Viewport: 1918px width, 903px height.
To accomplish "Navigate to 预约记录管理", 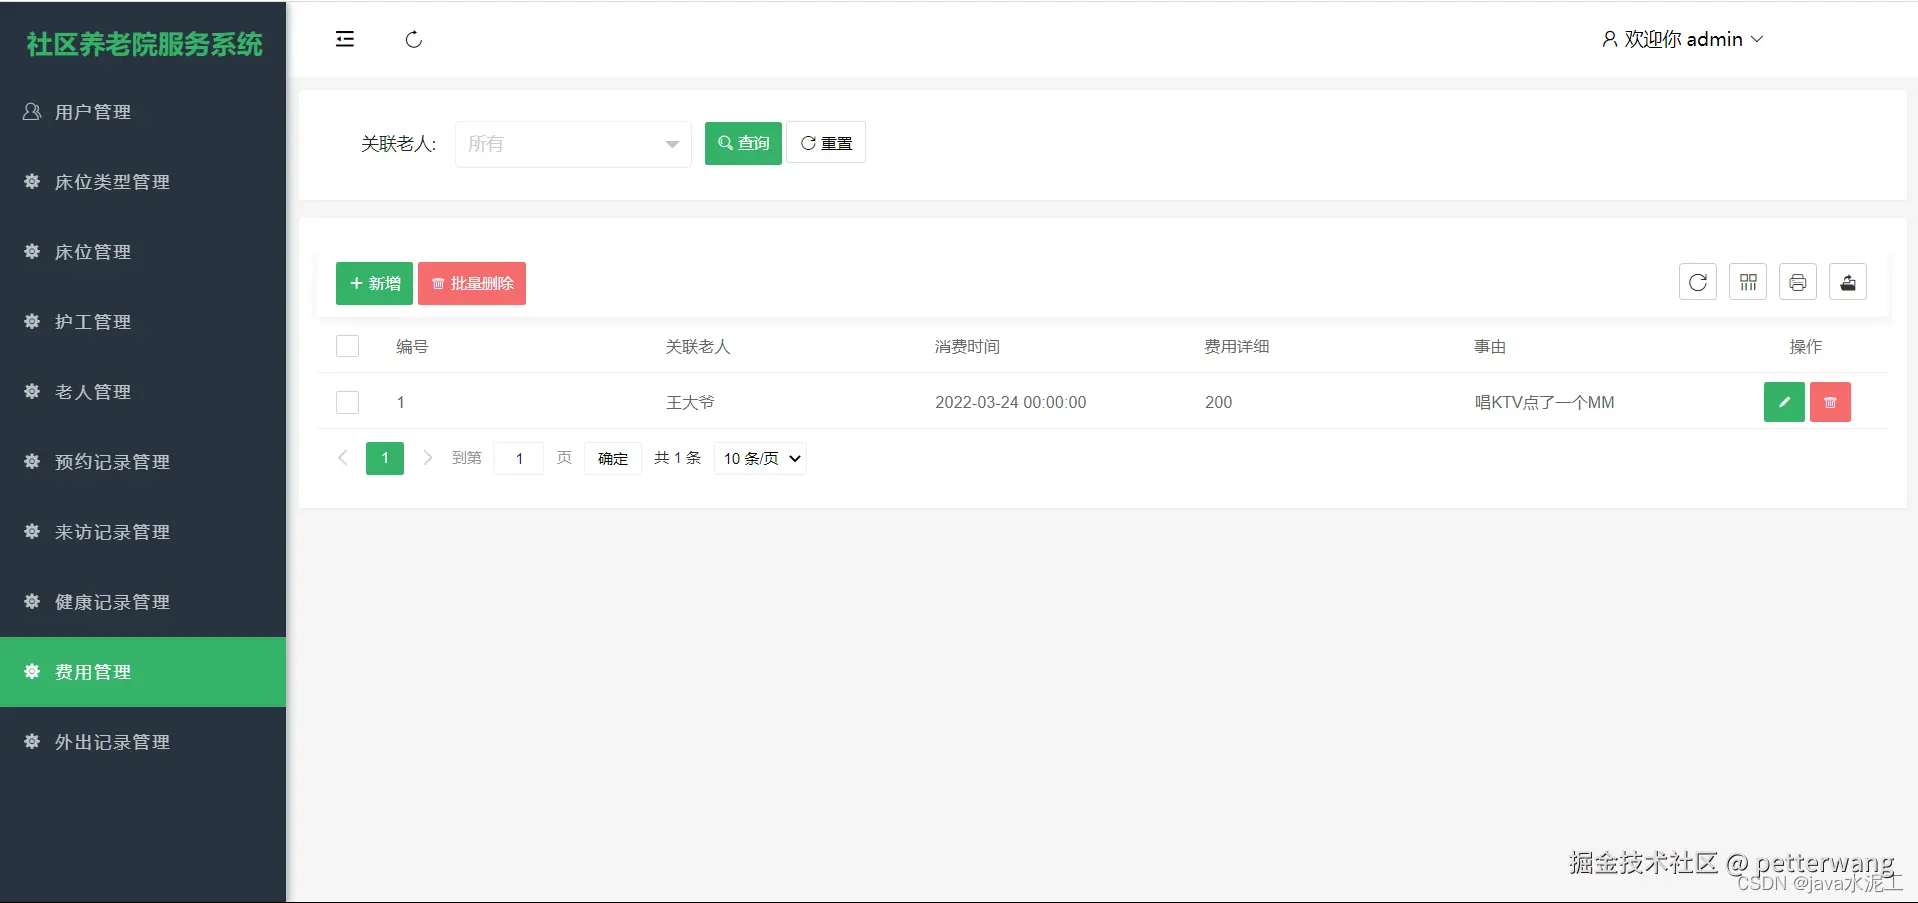I will pos(112,462).
